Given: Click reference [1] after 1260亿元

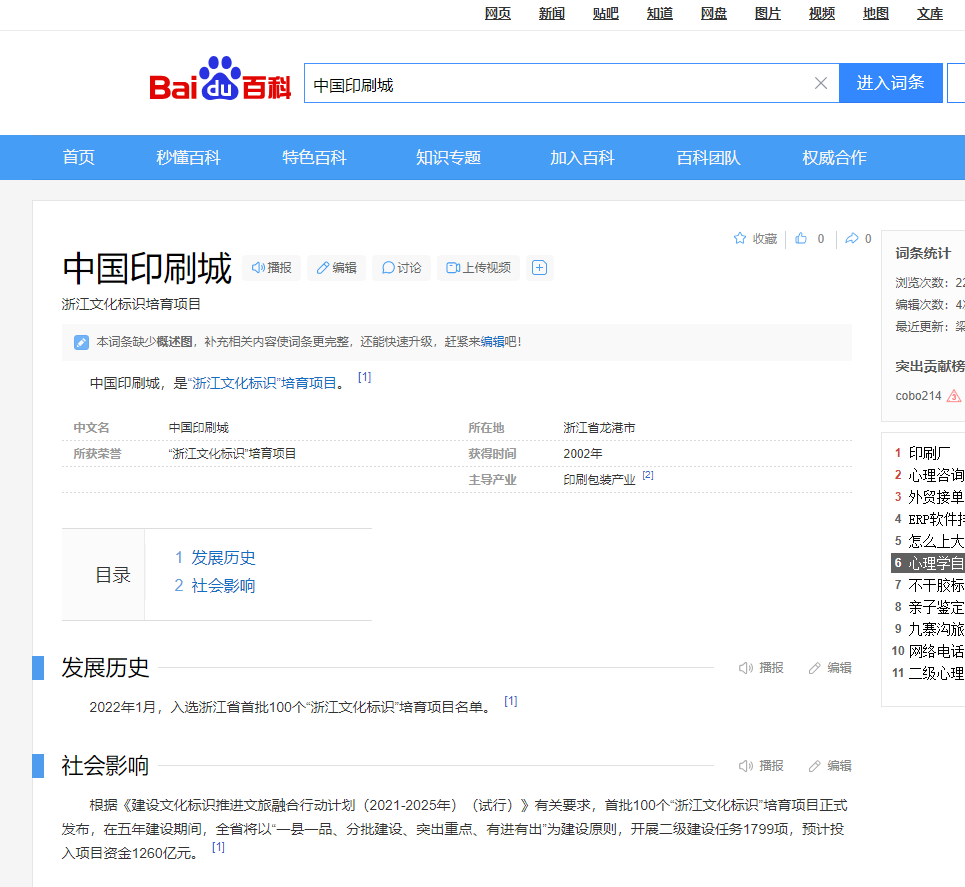Looking at the screenshot, I should point(218,848).
